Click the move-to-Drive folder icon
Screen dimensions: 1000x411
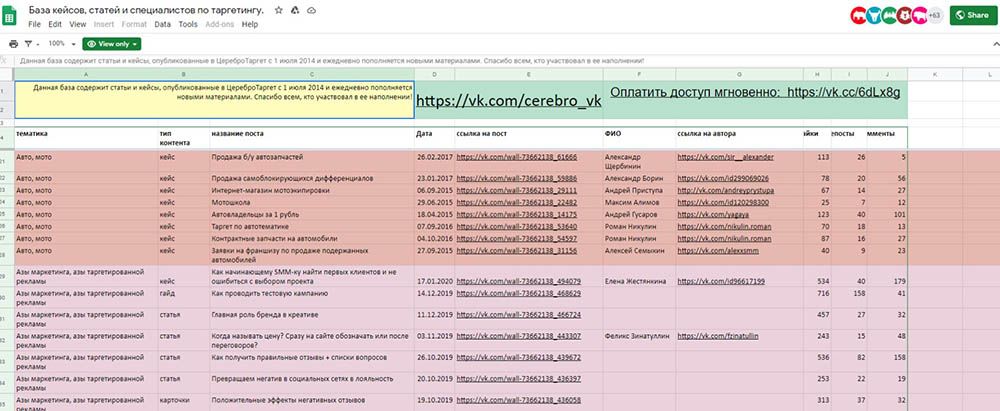click(x=295, y=11)
